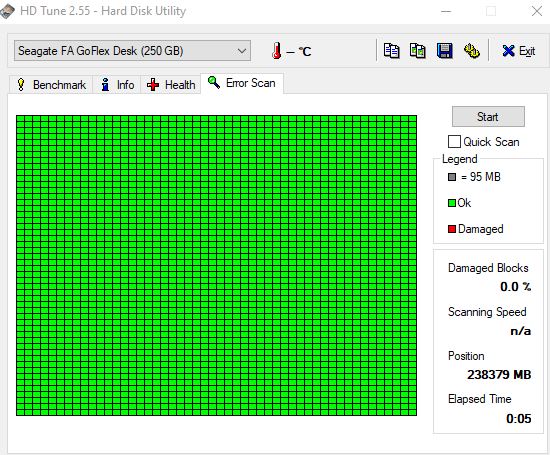Click the HD Tune title bar app icon

click(7, 11)
